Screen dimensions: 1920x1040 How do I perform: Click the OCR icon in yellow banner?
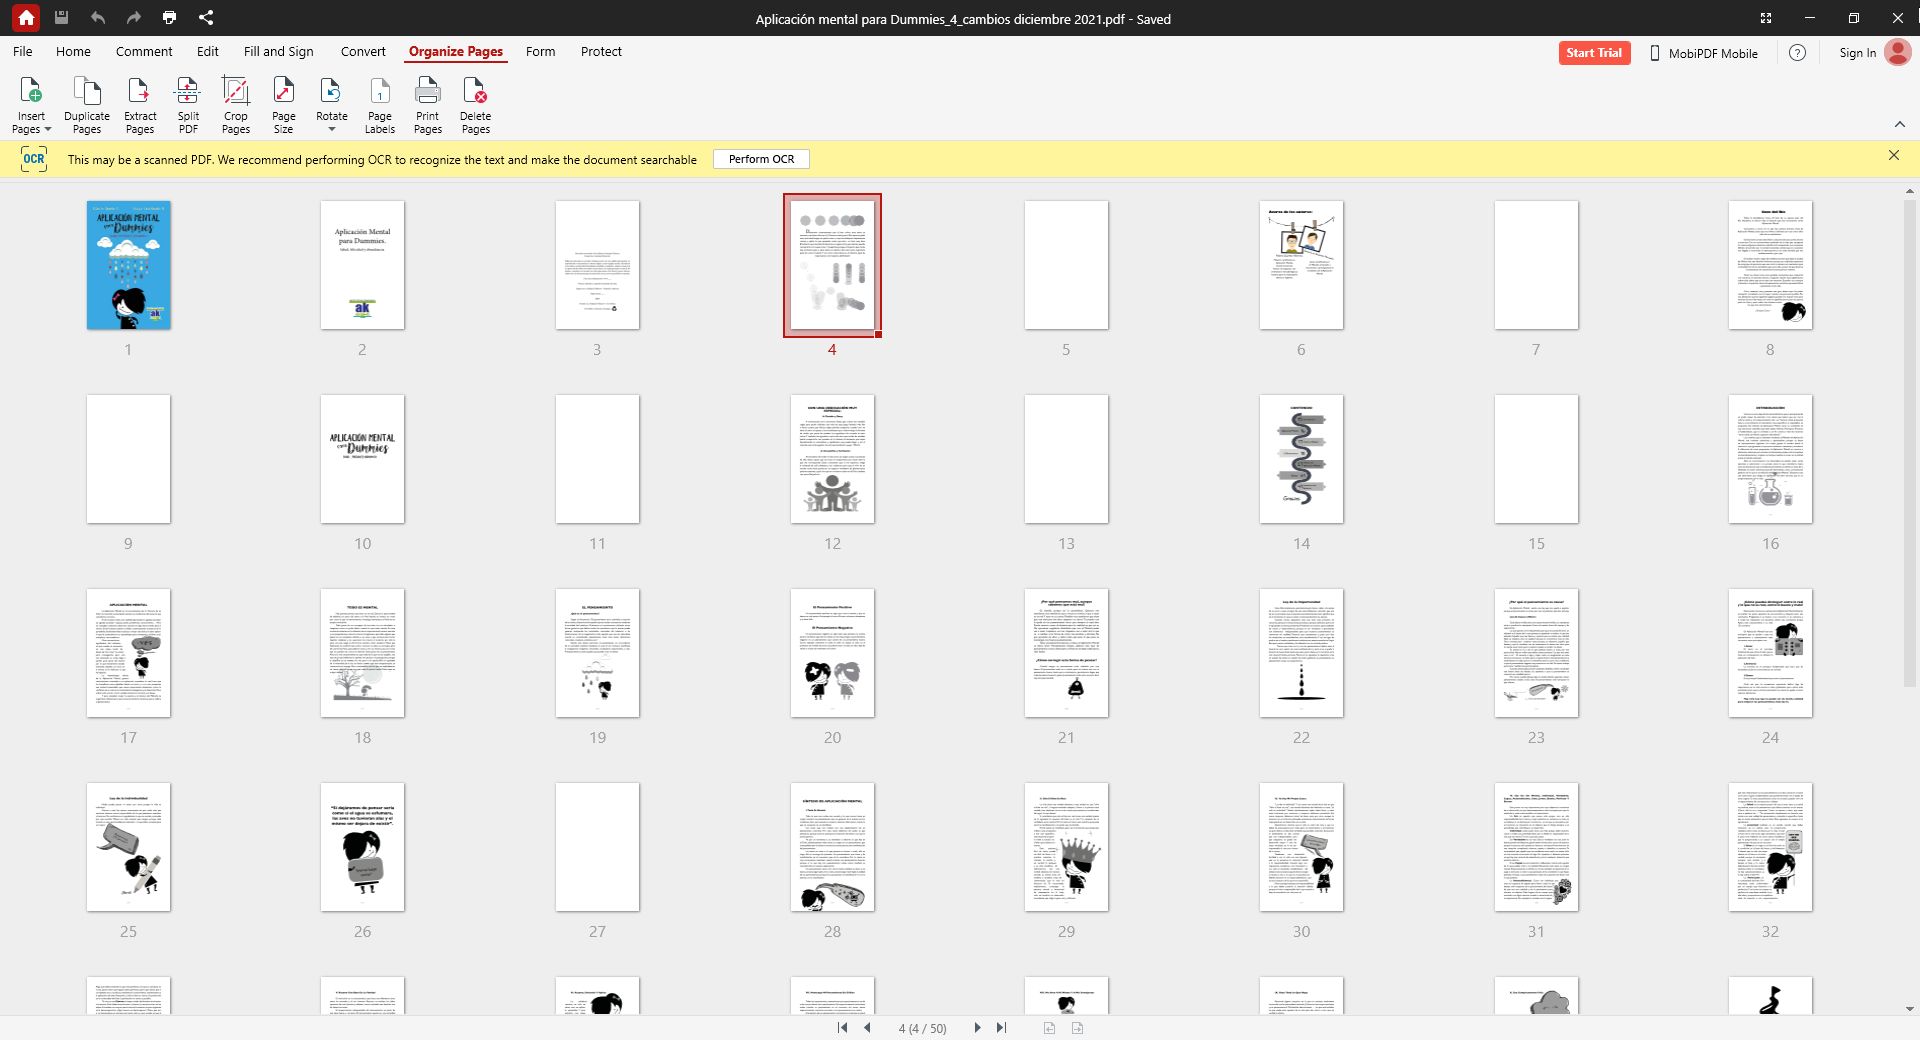34,159
